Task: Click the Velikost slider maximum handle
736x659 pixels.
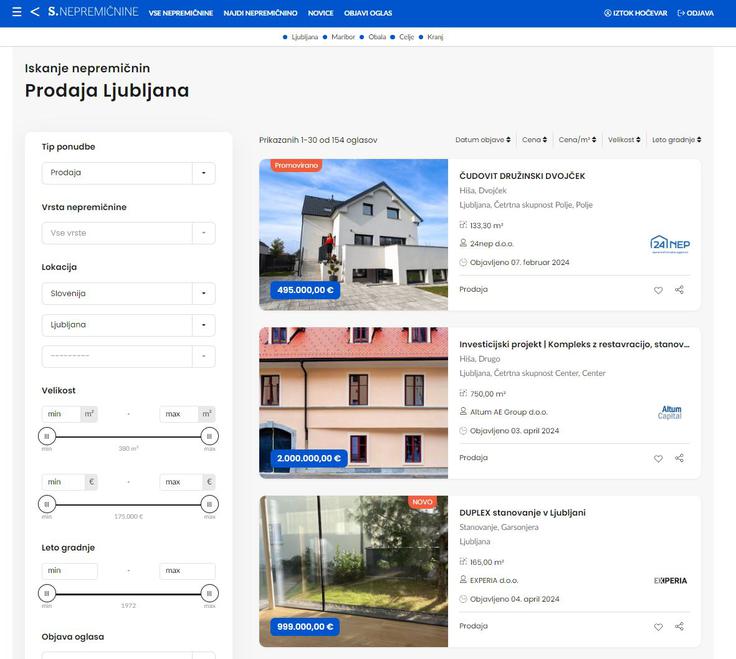Action: (x=209, y=437)
